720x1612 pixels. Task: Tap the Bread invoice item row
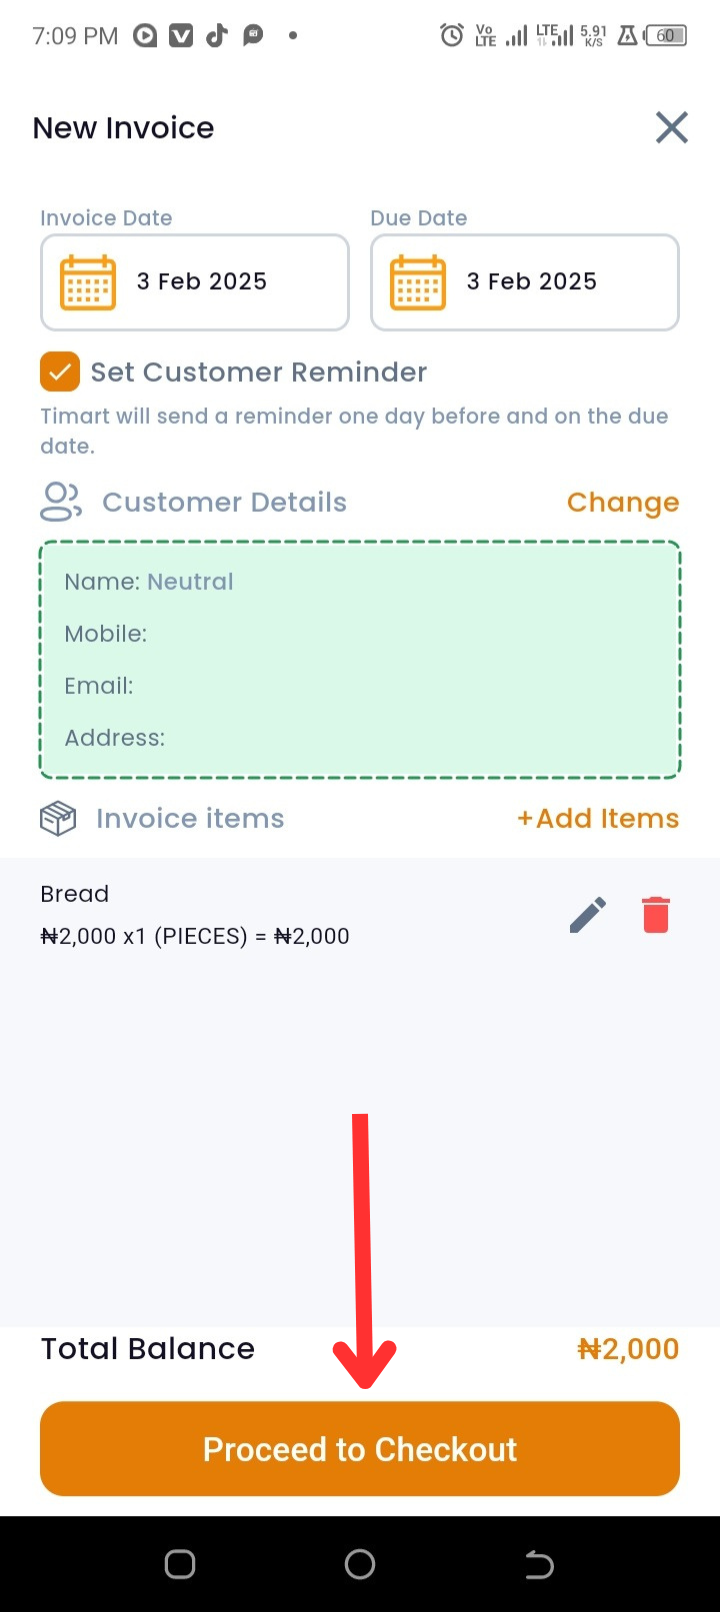pos(360,915)
